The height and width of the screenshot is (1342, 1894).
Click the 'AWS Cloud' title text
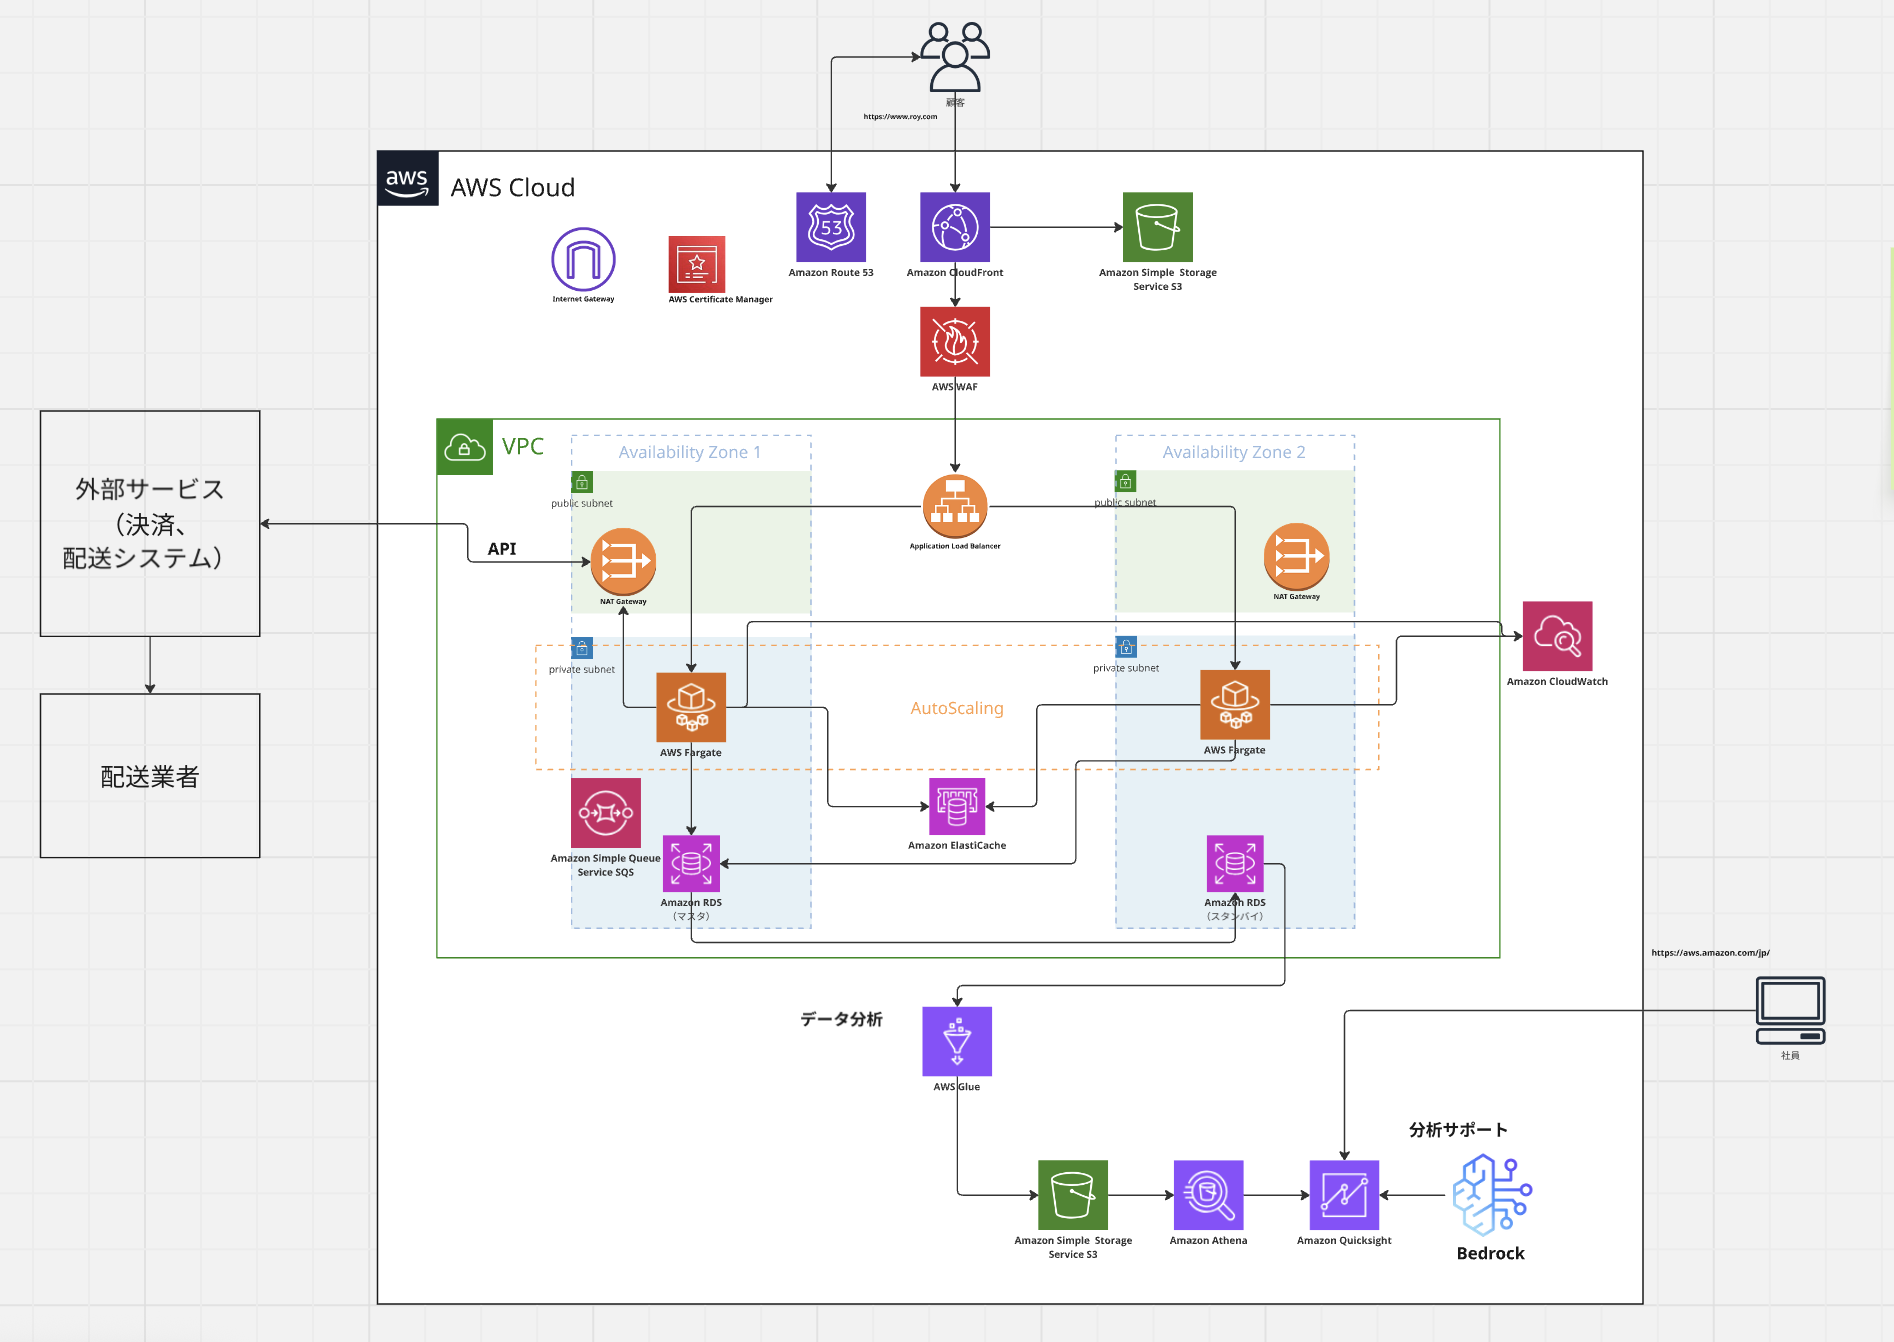coord(513,188)
